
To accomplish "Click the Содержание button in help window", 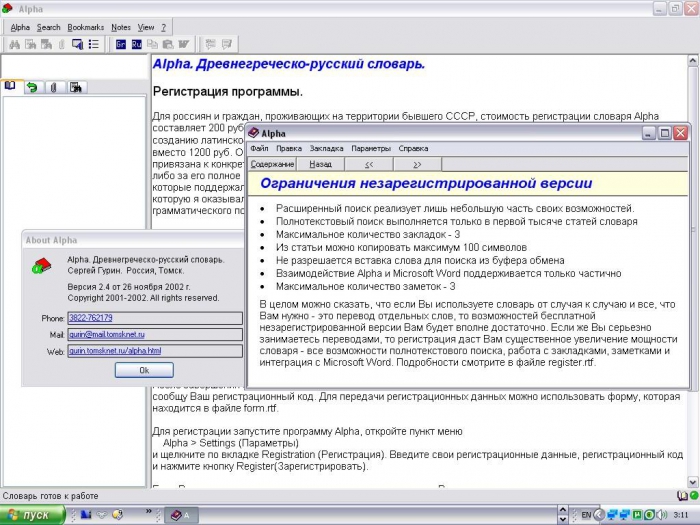I will pos(272,164).
